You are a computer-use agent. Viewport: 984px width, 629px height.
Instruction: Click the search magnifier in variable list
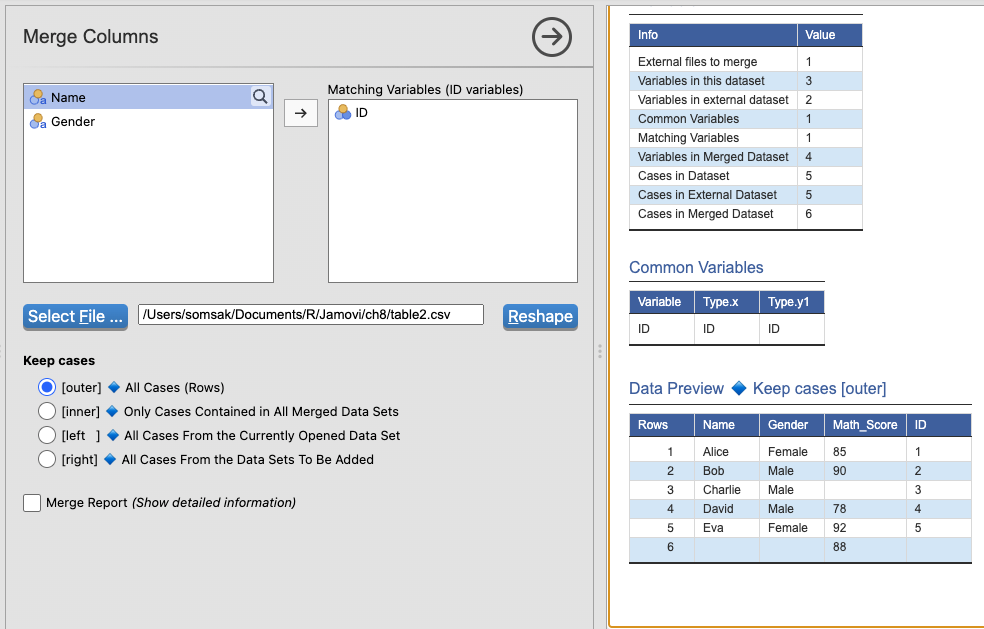click(x=260, y=97)
